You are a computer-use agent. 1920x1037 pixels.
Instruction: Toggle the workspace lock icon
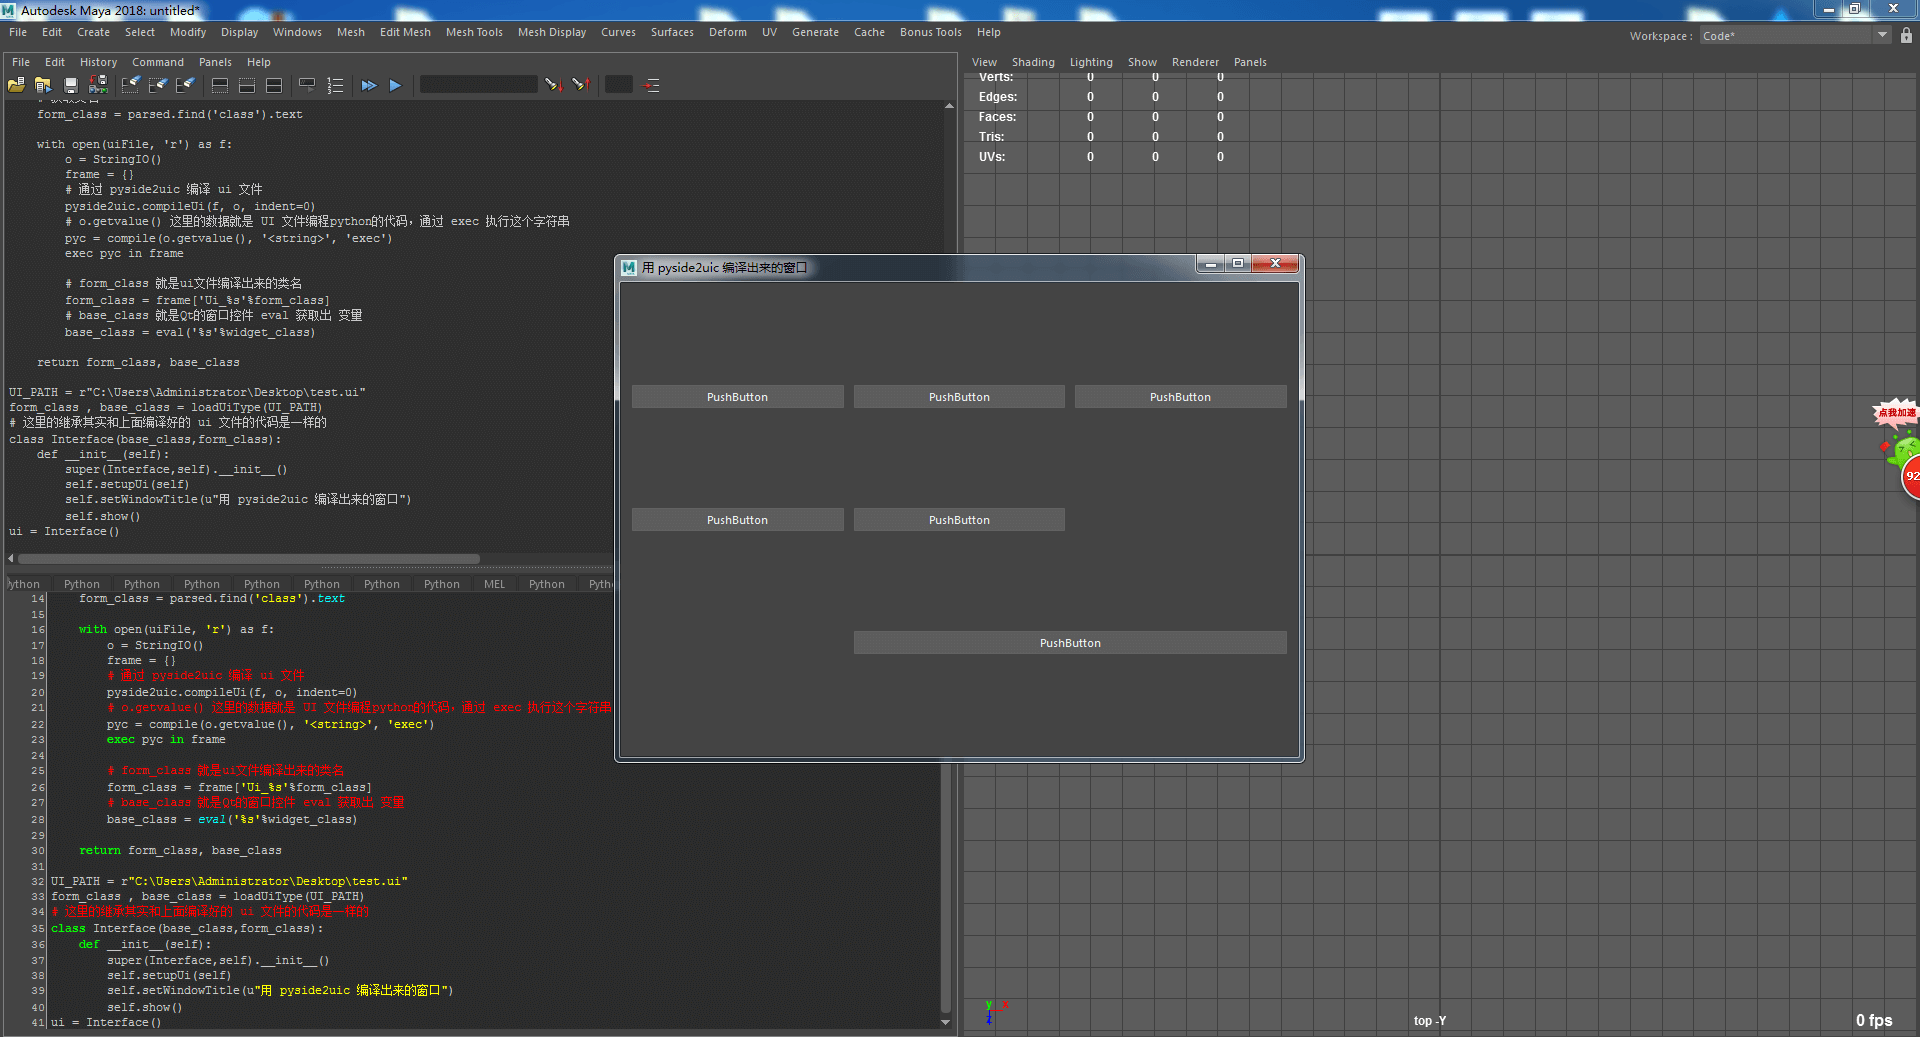pos(1906,35)
